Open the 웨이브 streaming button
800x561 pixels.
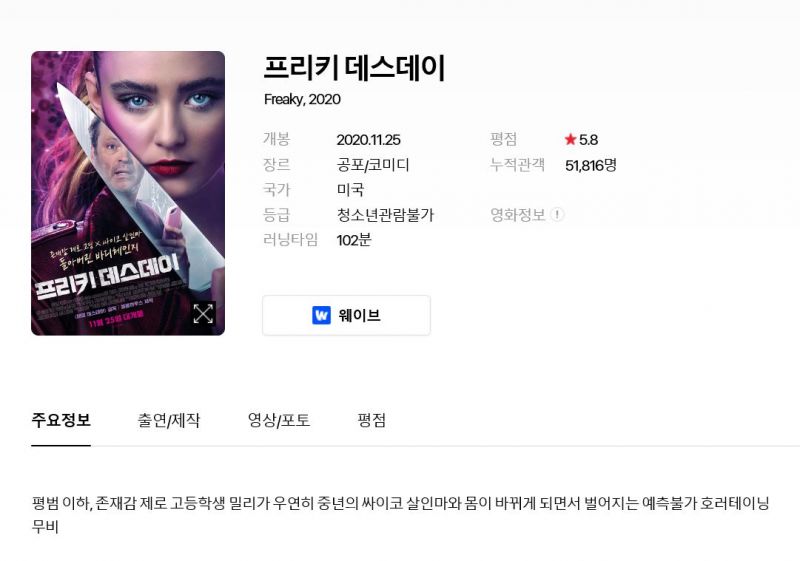click(x=346, y=315)
